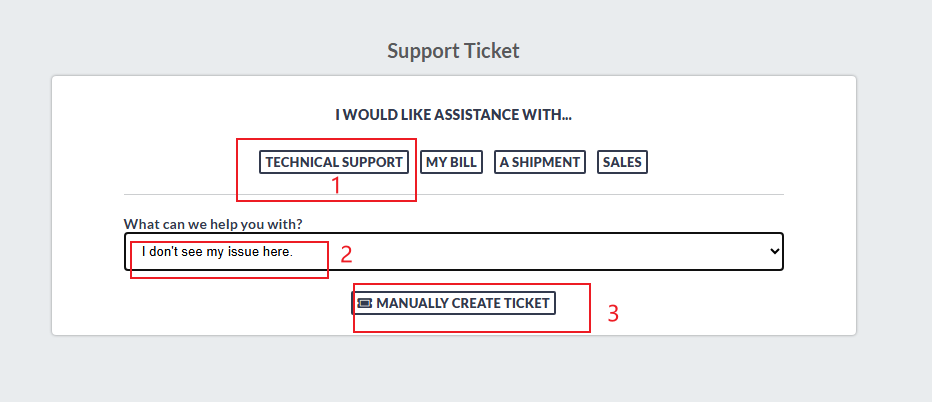Click the dropdown arrow on the issue selector
This screenshot has height=402, width=932.
tap(772, 252)
